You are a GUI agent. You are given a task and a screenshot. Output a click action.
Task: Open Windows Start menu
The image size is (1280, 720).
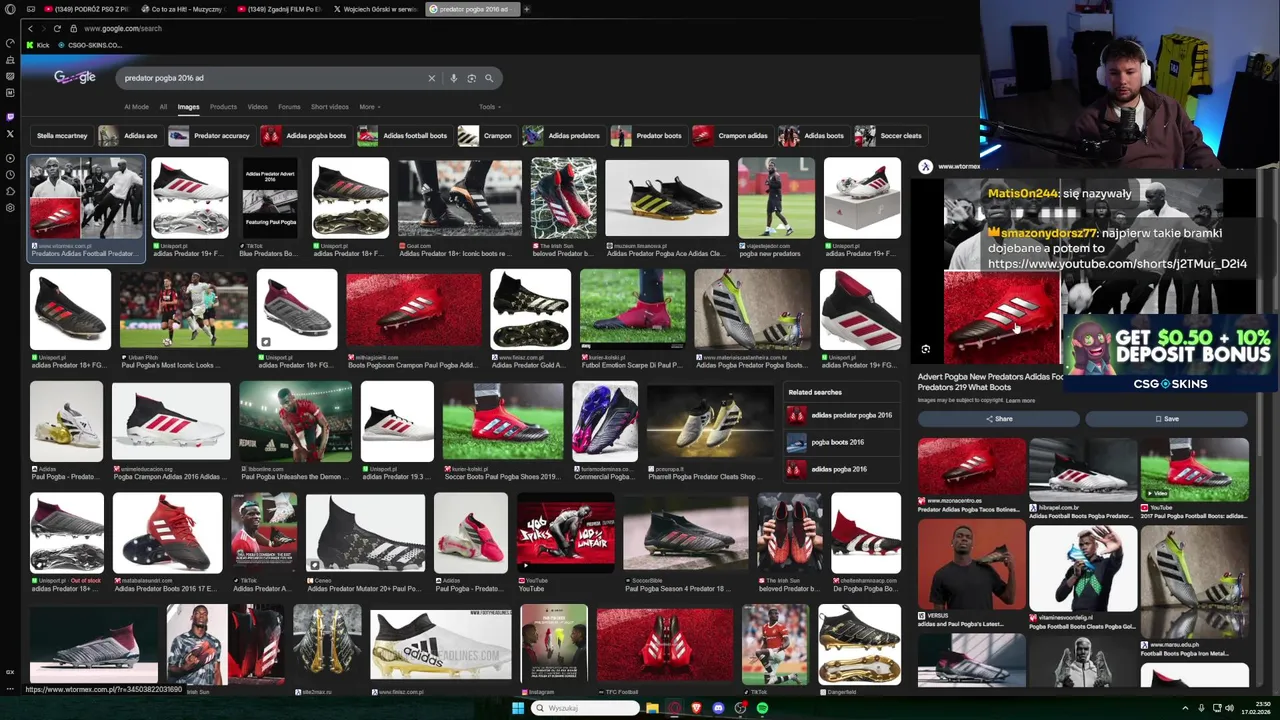pos(518,708)
